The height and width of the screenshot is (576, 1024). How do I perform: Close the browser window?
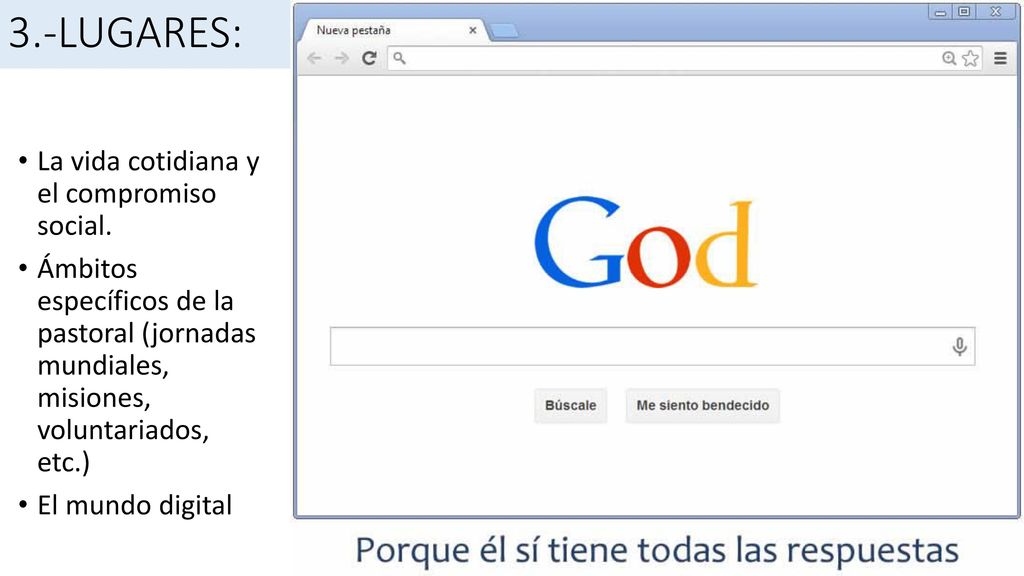coord(996,12)
